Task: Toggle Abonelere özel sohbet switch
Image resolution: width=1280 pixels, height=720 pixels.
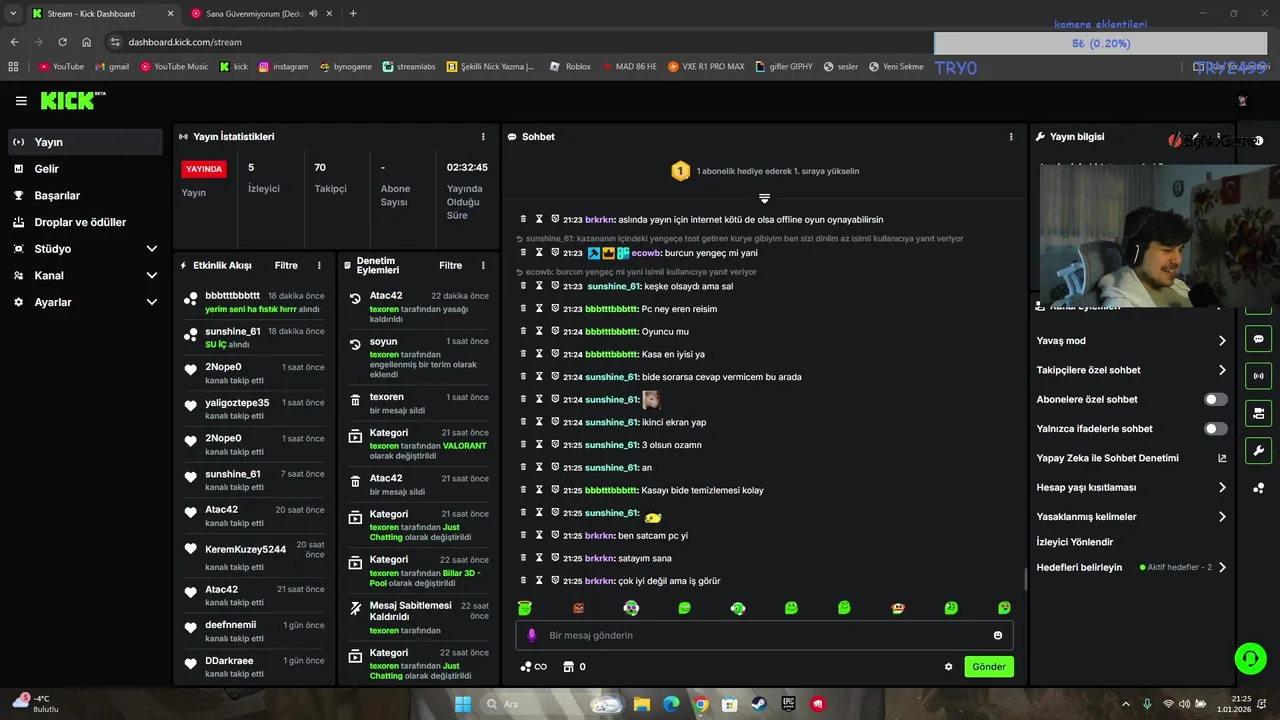Action: (1216, 399)
